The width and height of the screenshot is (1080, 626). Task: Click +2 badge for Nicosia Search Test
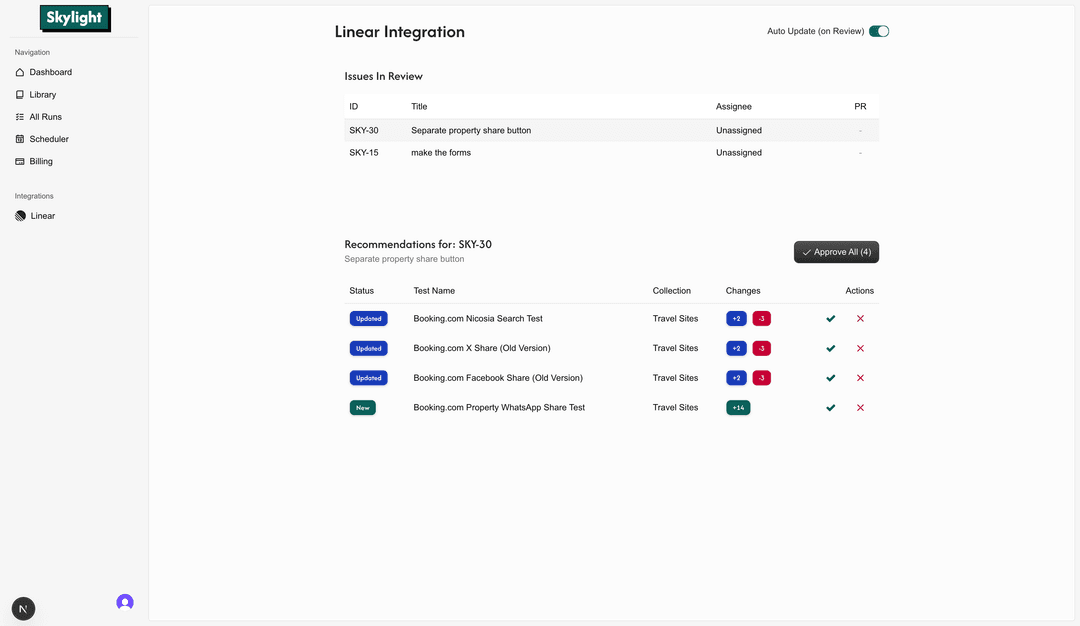tap(736, 319)
